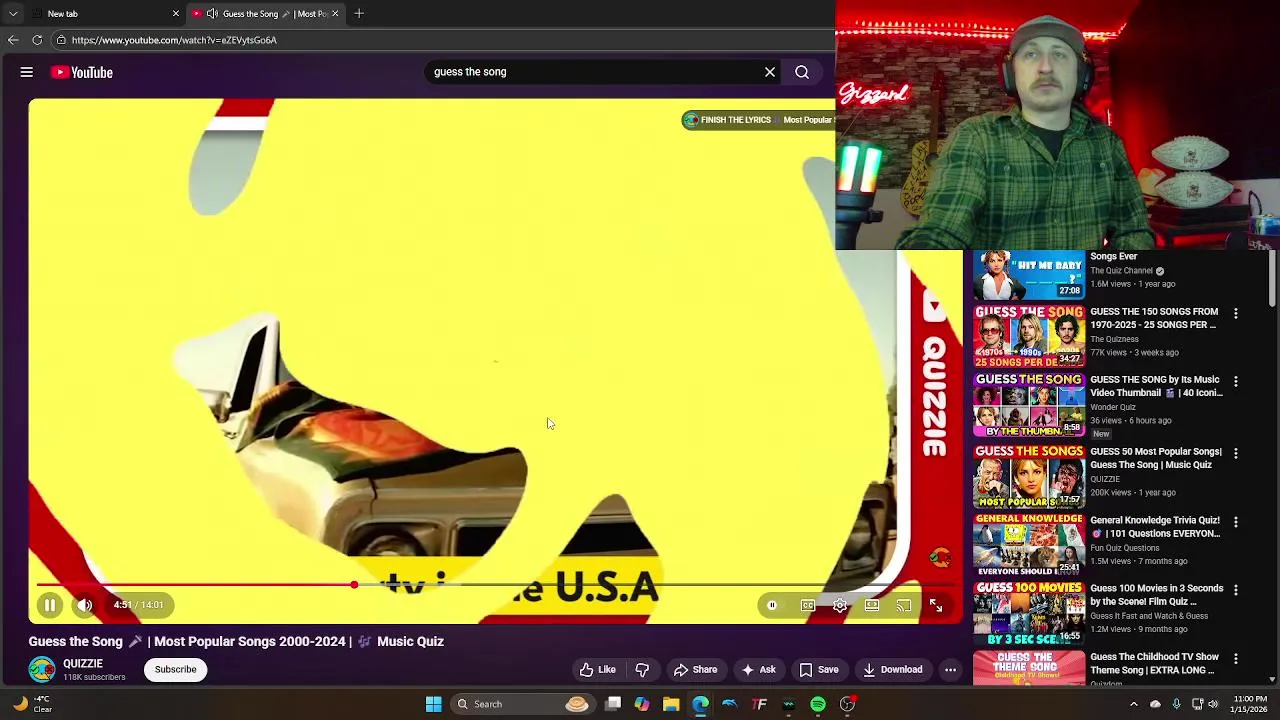
Task: Launch Copilot from the taskbar
Action: (642, 704)
